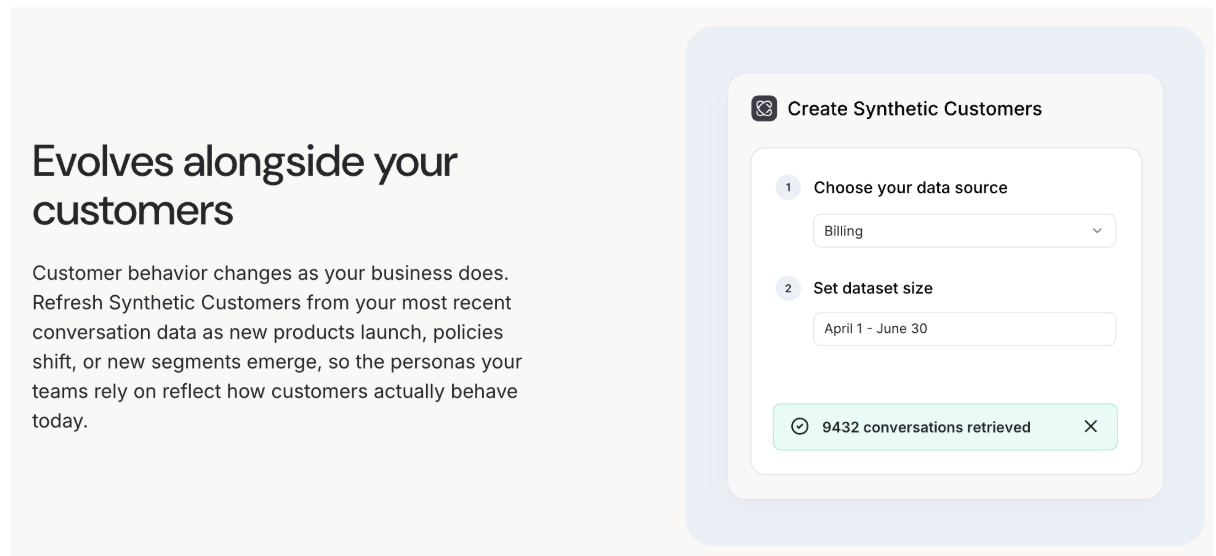Click the Synthetic Customers logo icon

click(x=764, y=108)
